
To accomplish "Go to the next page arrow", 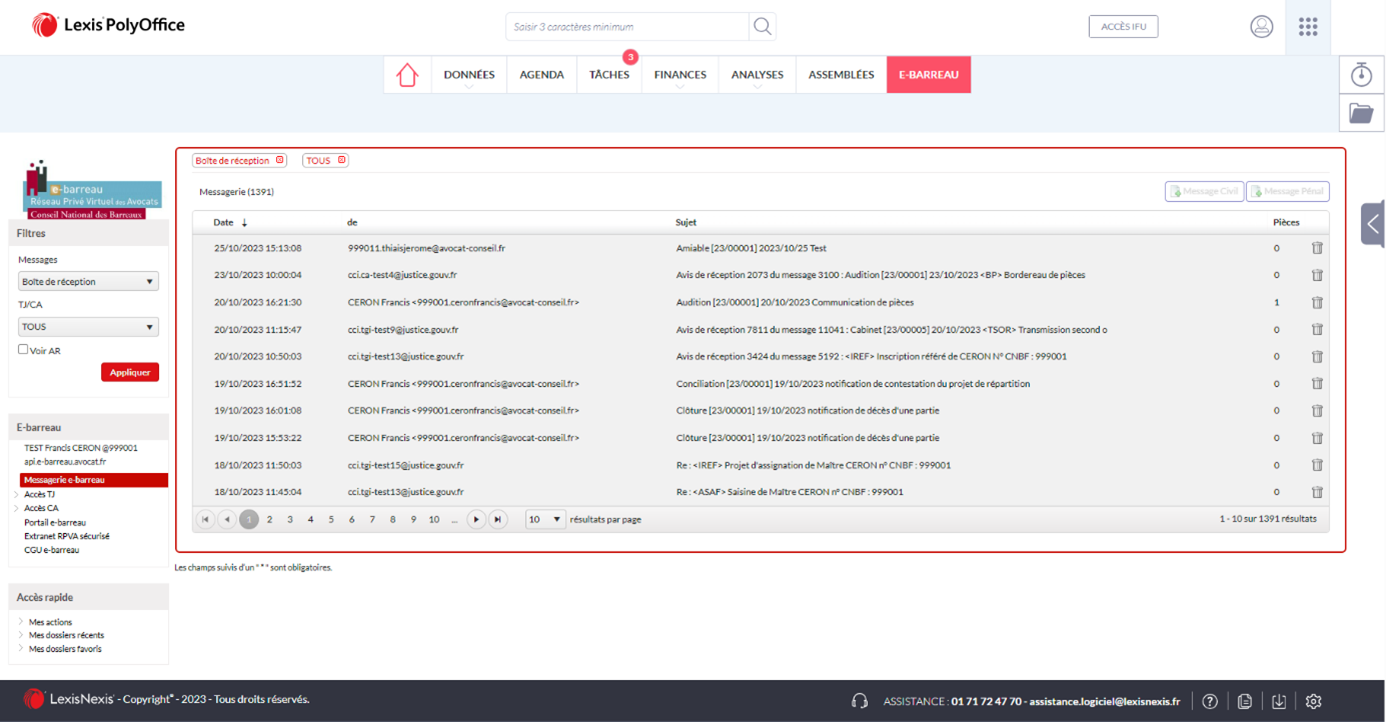I will pyautogui.click(x=476, y=519).
